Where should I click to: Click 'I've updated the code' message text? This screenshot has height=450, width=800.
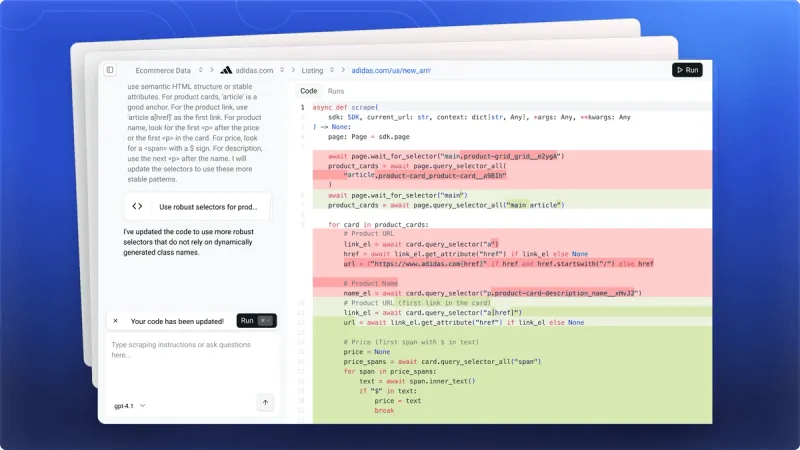[x=188, y=242]
